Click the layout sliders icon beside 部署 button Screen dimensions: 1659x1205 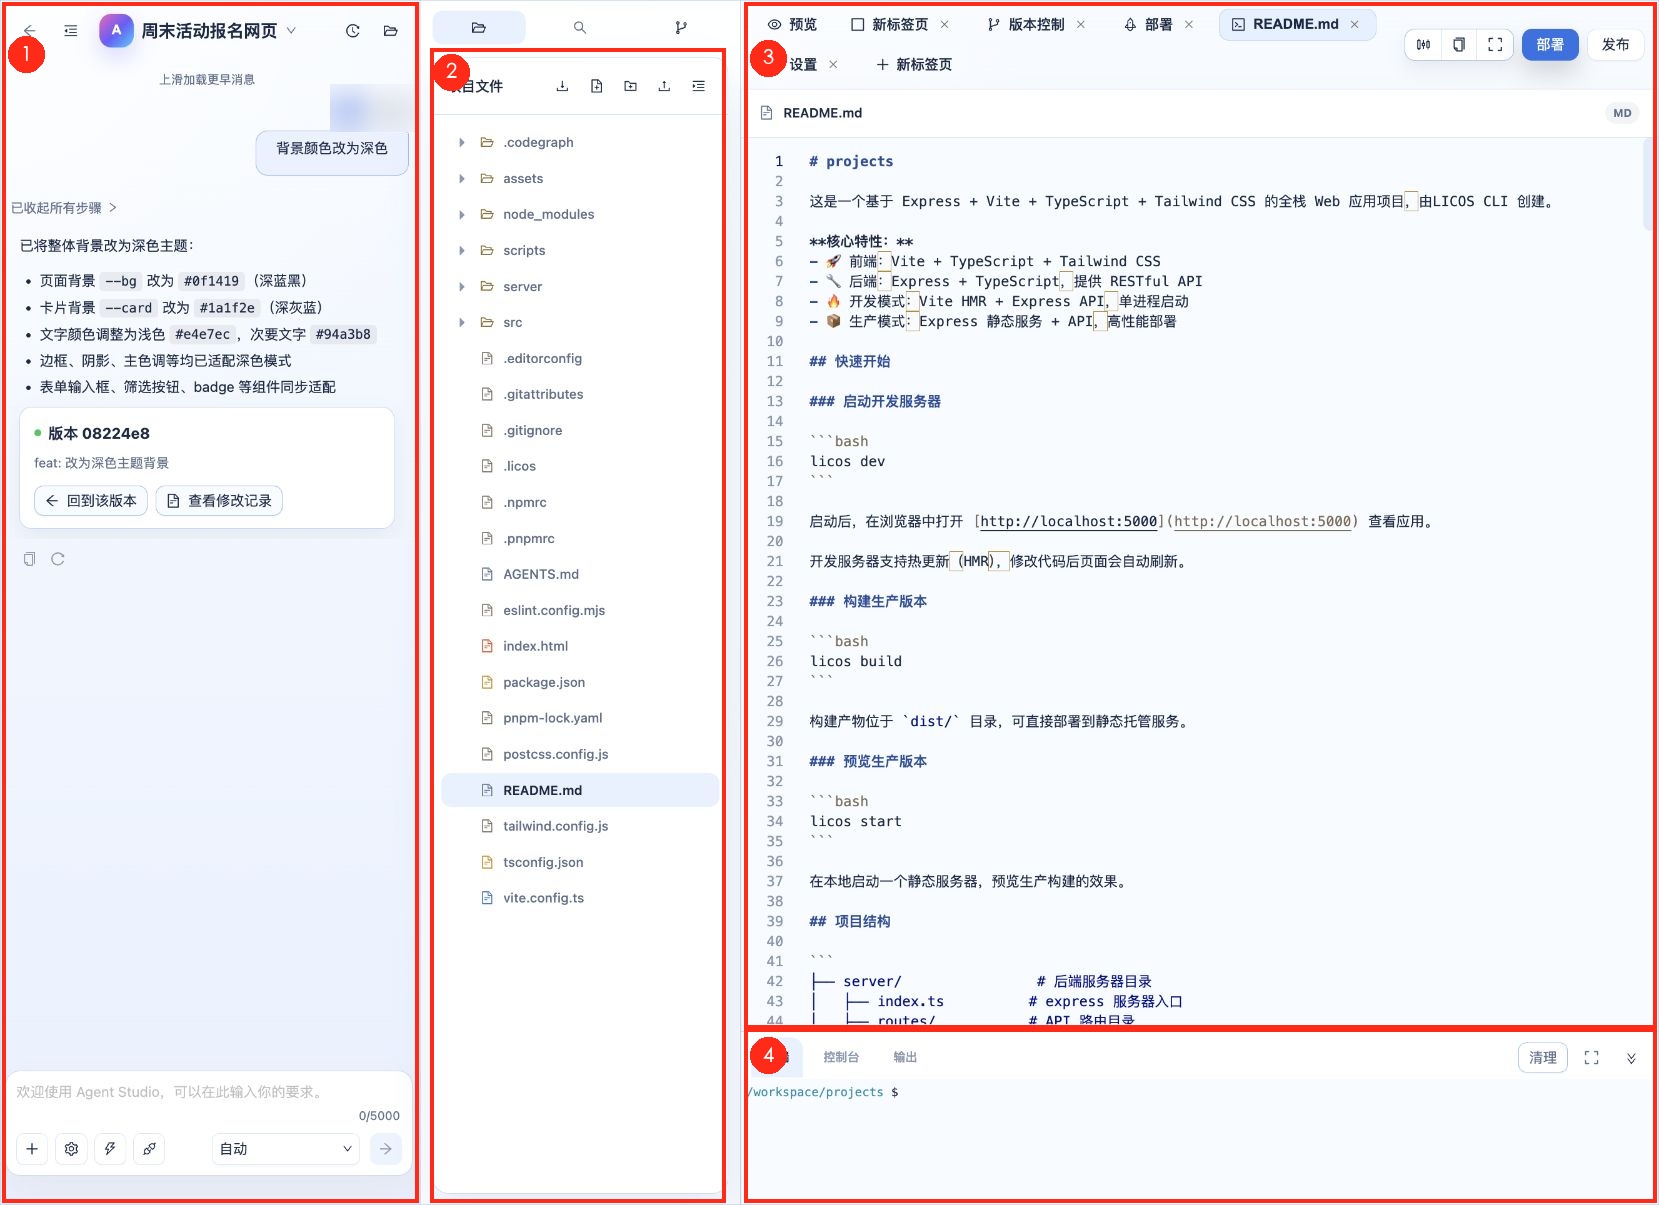1423,44
